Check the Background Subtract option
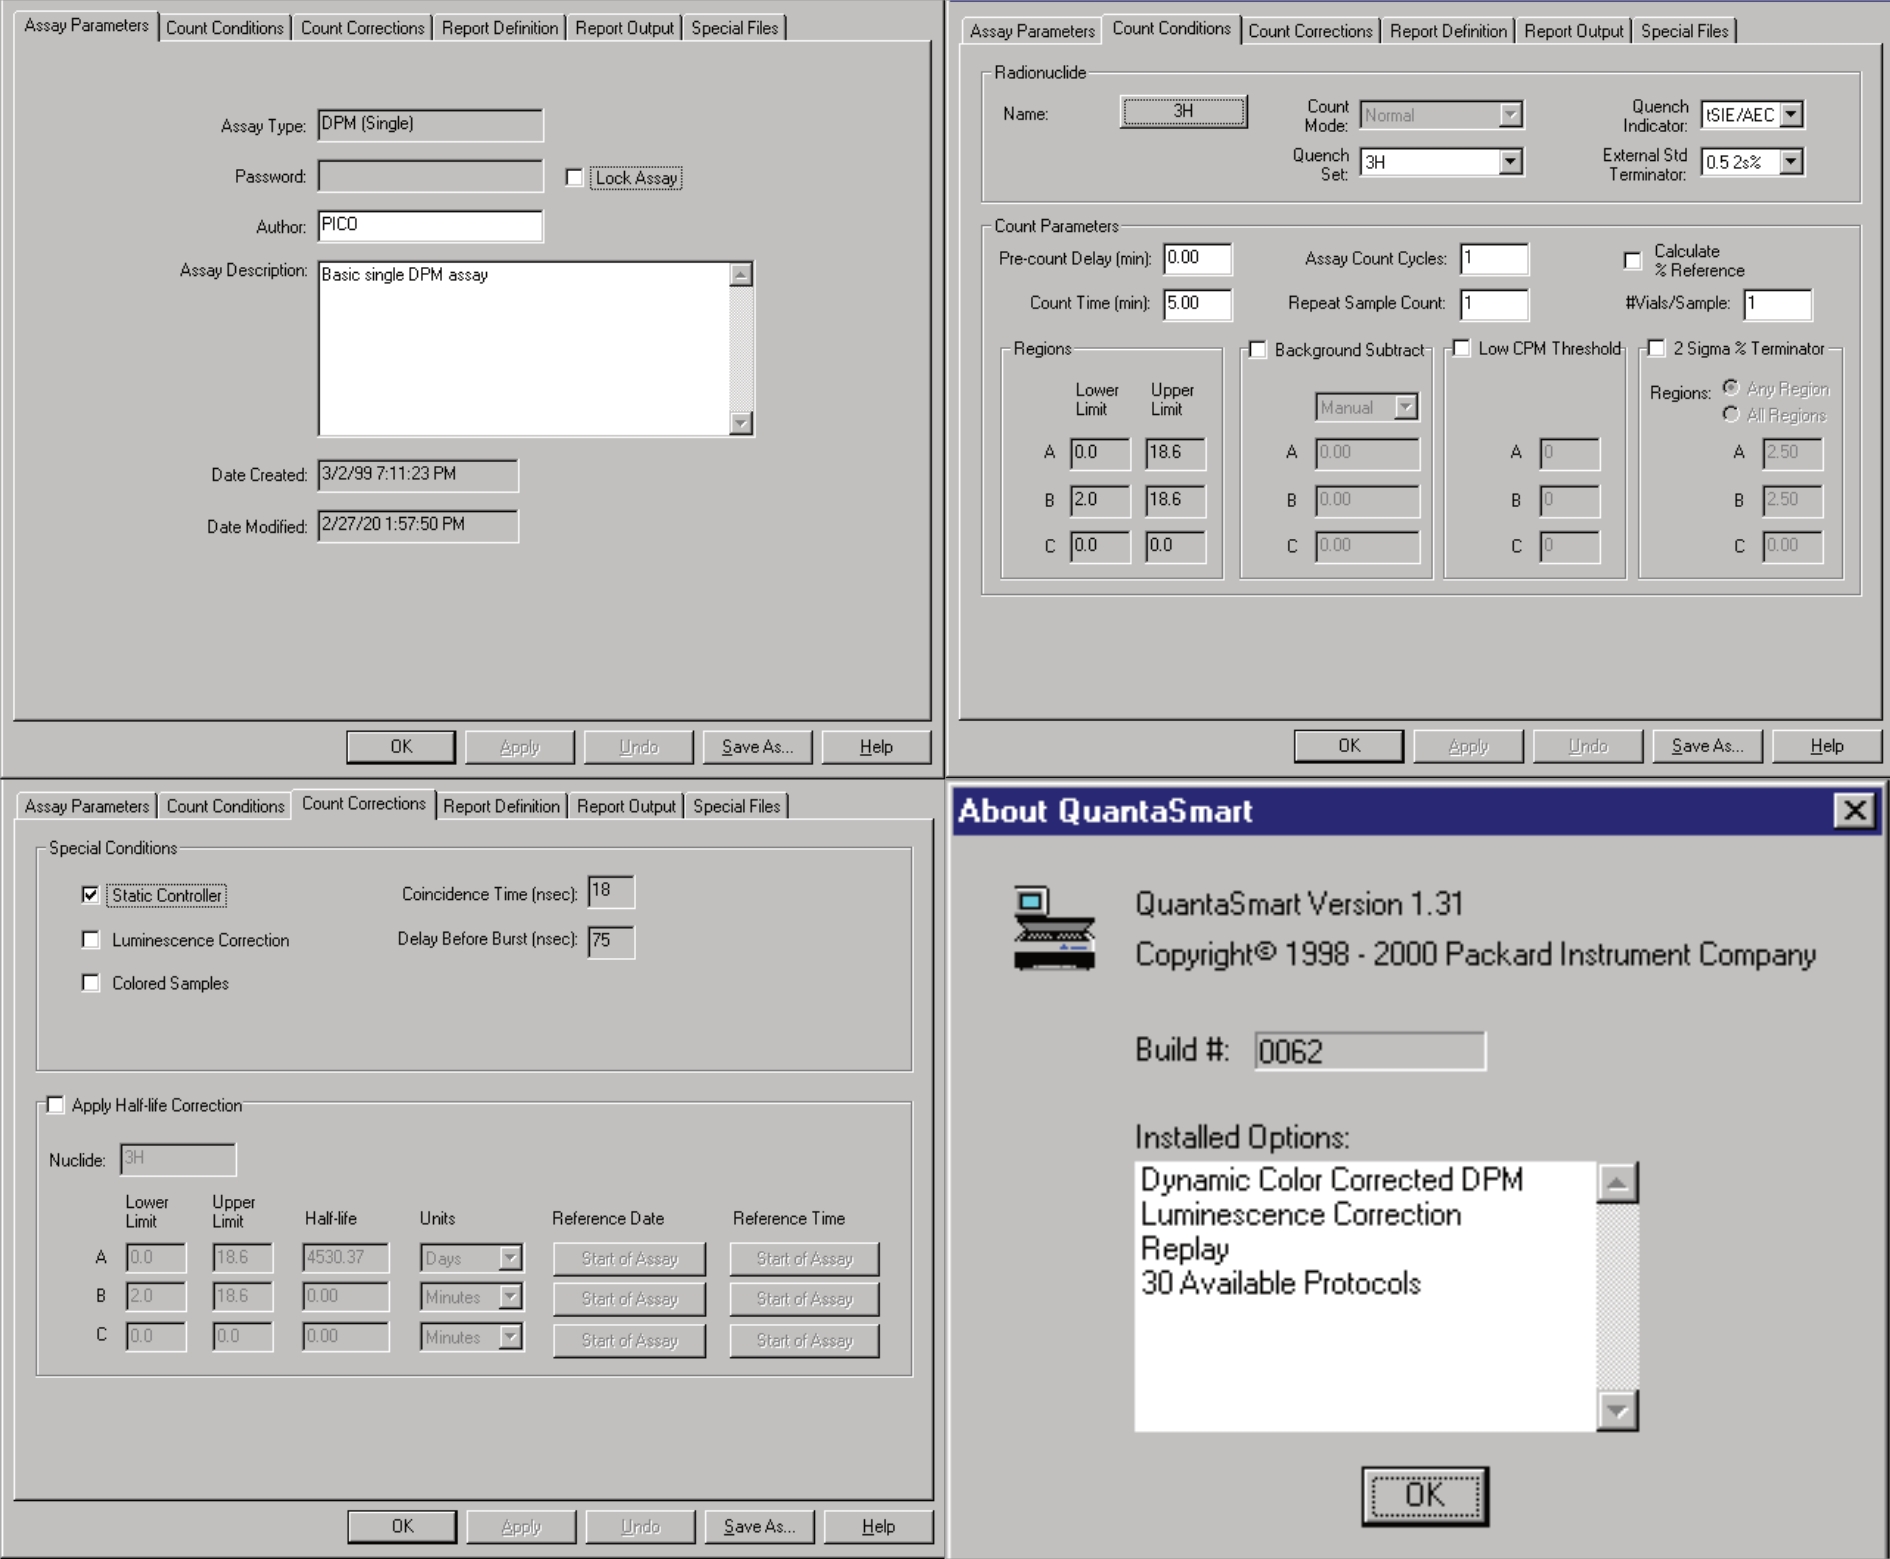Screen dimensions: 1890x1559 pos(1258,349)
